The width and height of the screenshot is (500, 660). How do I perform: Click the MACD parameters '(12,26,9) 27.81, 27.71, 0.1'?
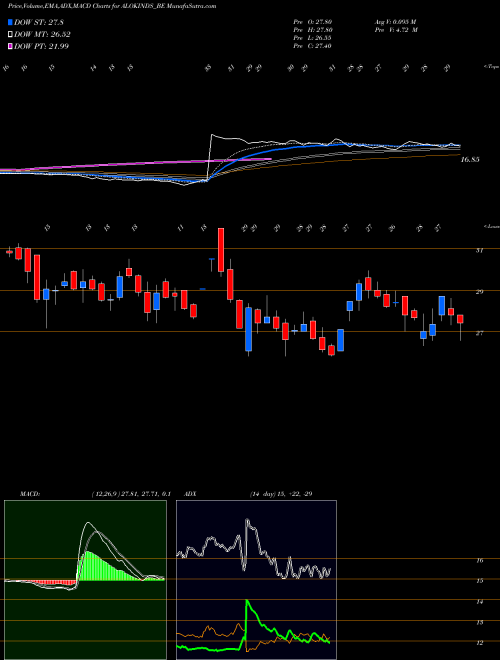pos(130,494)
